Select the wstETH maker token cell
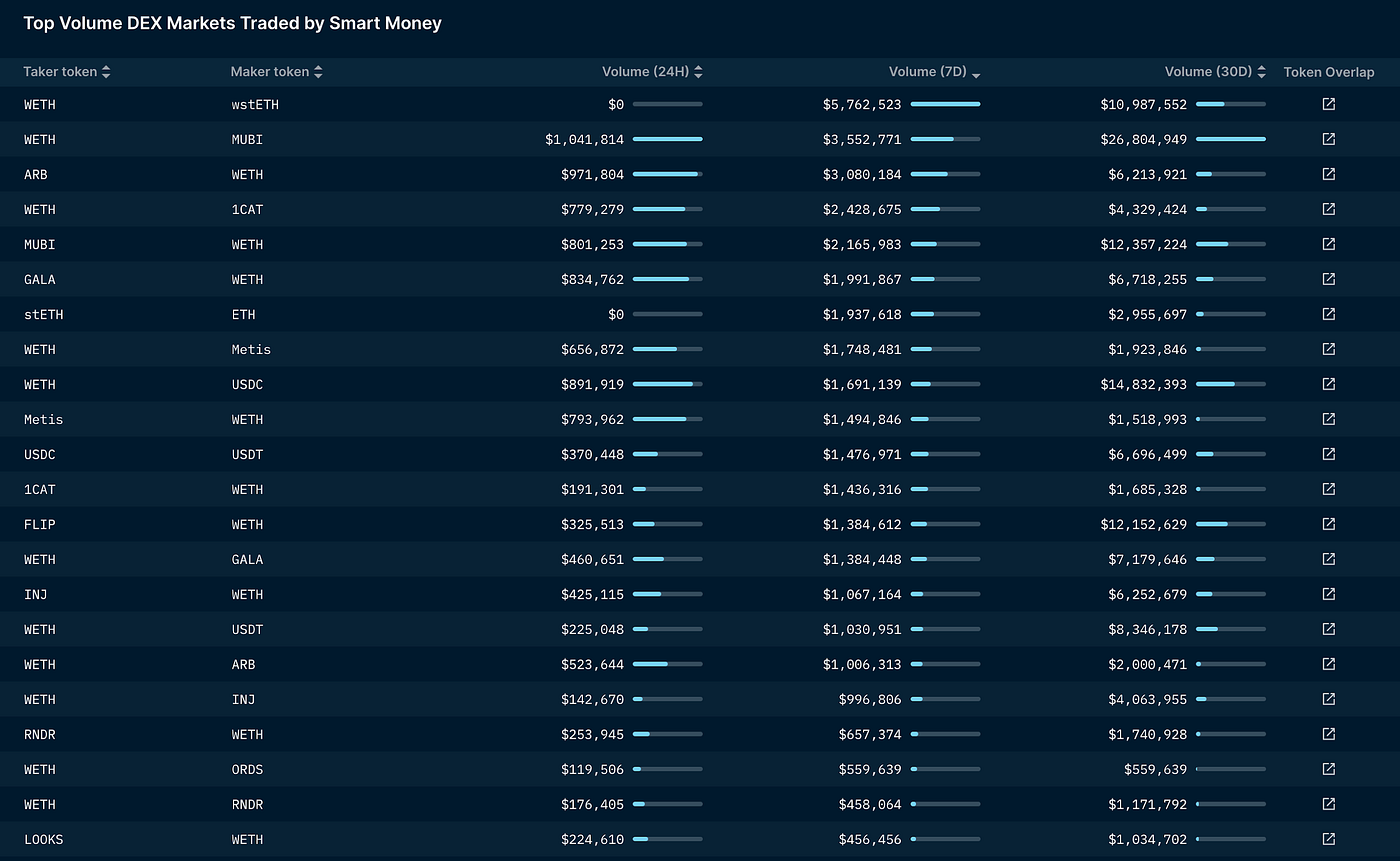The width and height of the screenshot is (1400, 861). (x=255, y=104)
